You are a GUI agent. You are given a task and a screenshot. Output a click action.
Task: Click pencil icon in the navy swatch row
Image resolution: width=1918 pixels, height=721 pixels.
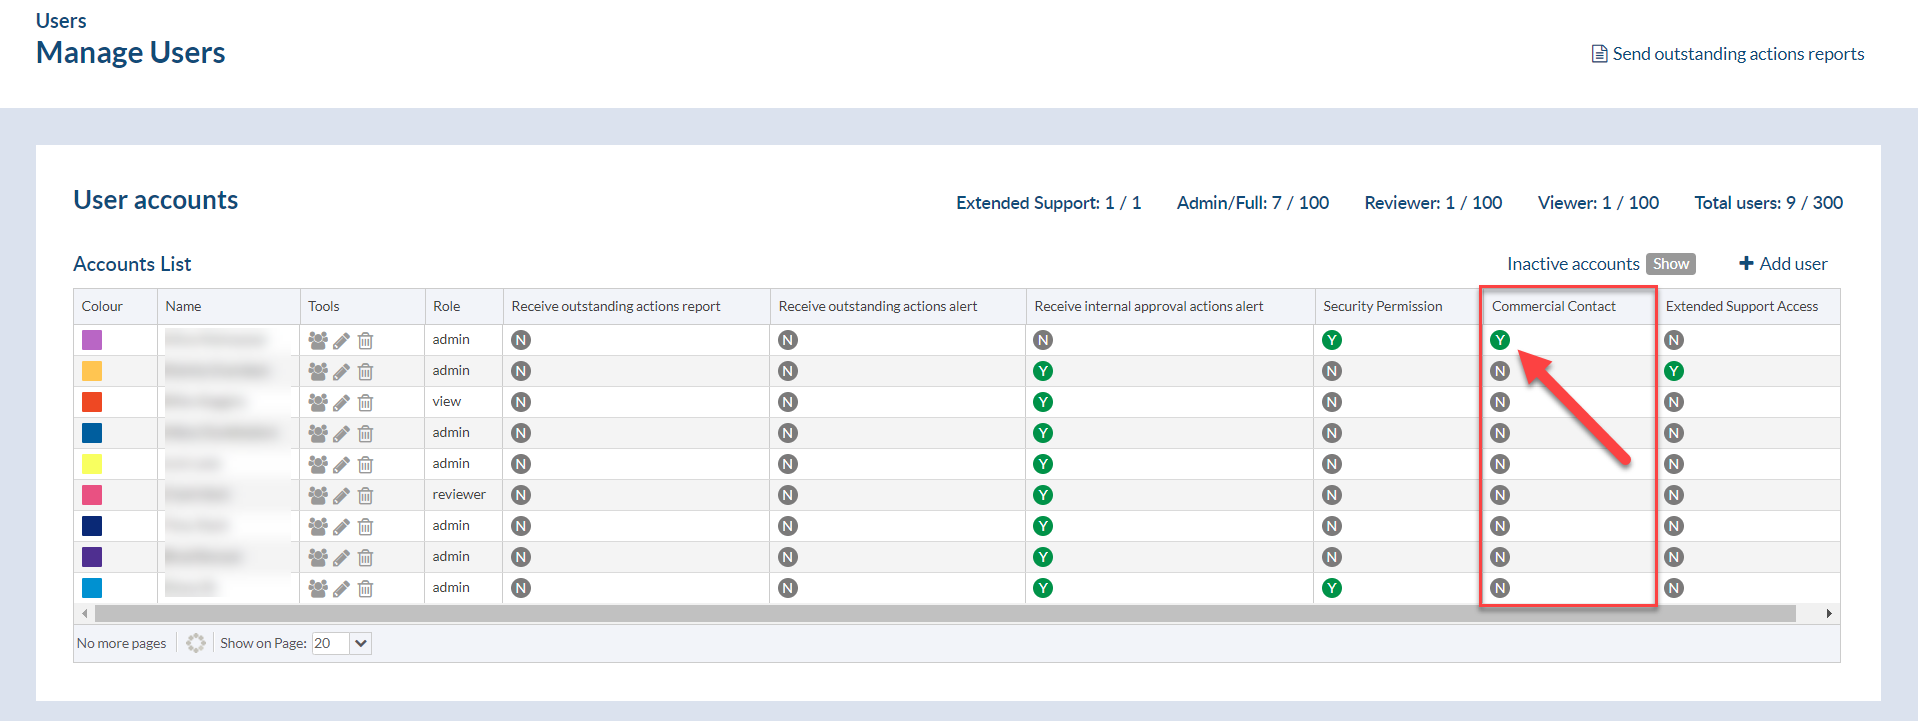pyautogui.click(x=341, y=527)
